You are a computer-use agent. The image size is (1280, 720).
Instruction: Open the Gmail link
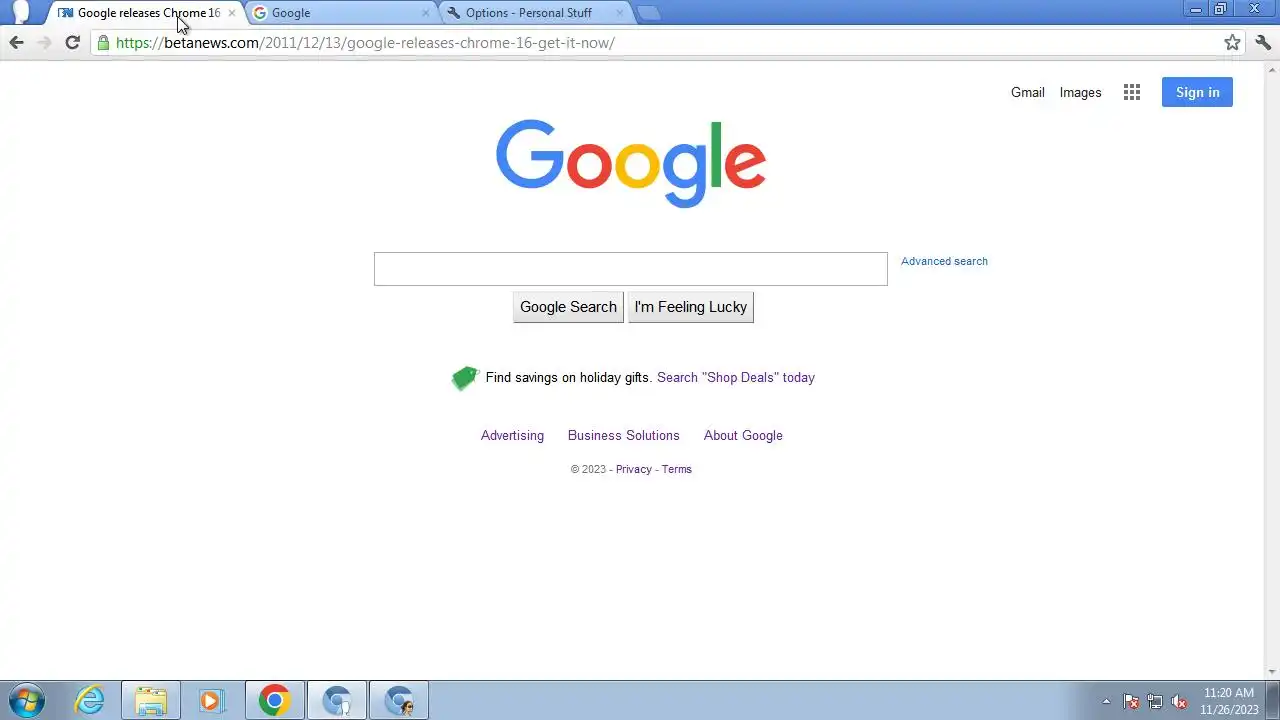coord(1027,92)
